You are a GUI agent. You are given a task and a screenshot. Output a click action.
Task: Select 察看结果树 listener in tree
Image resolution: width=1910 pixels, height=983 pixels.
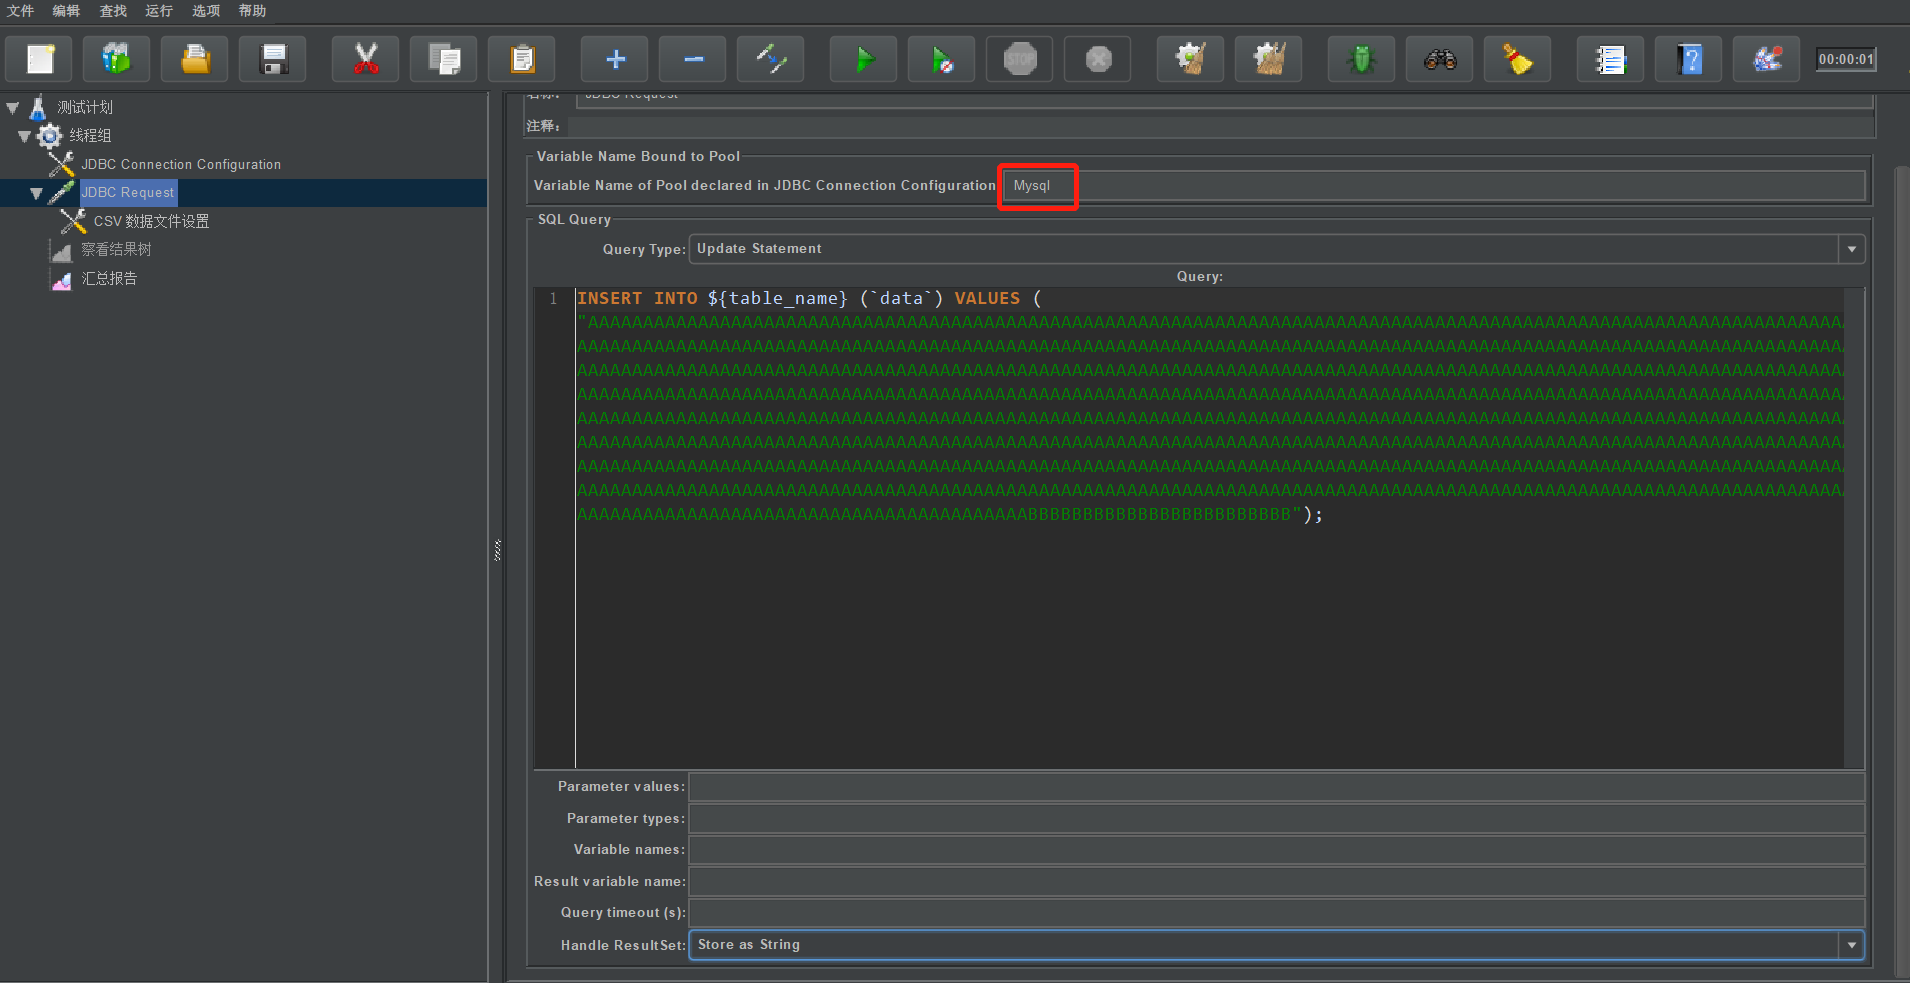[x=116, y=250]
